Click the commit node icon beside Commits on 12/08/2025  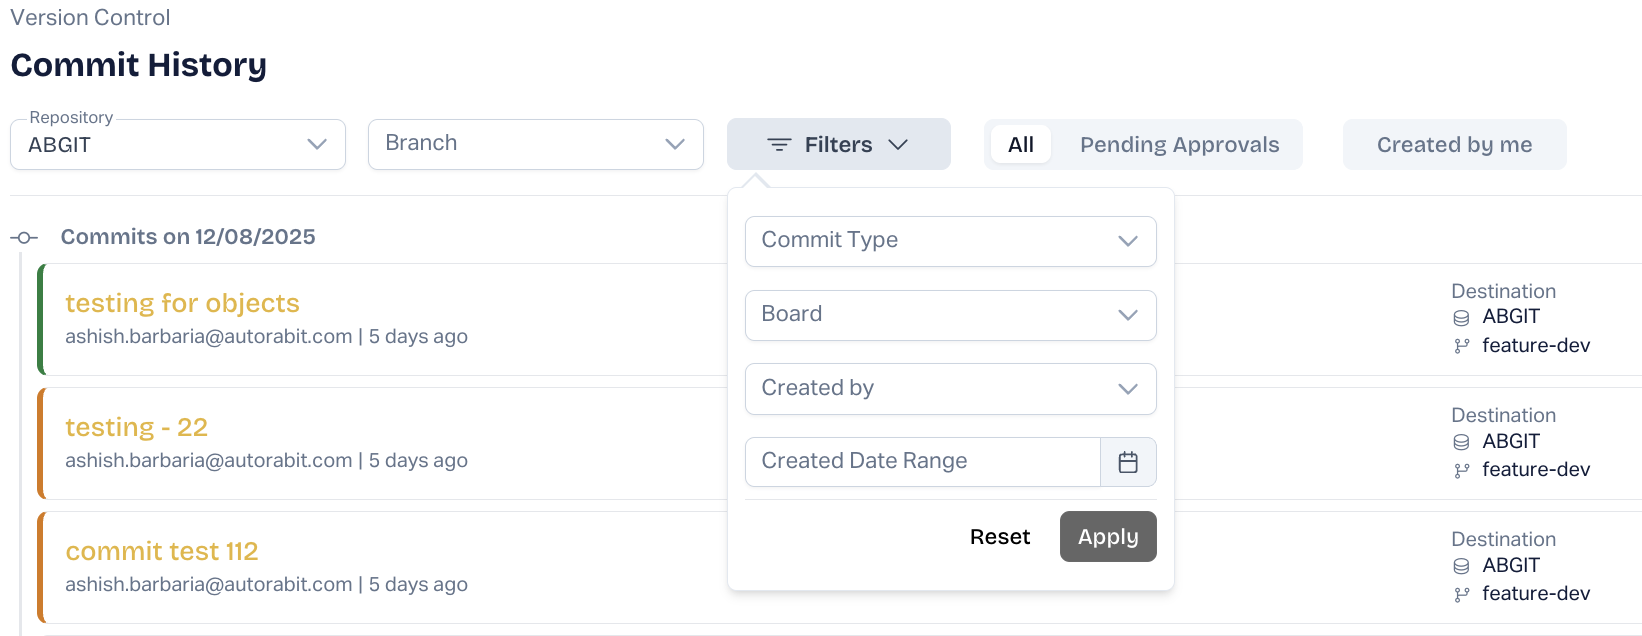point(24,238)
